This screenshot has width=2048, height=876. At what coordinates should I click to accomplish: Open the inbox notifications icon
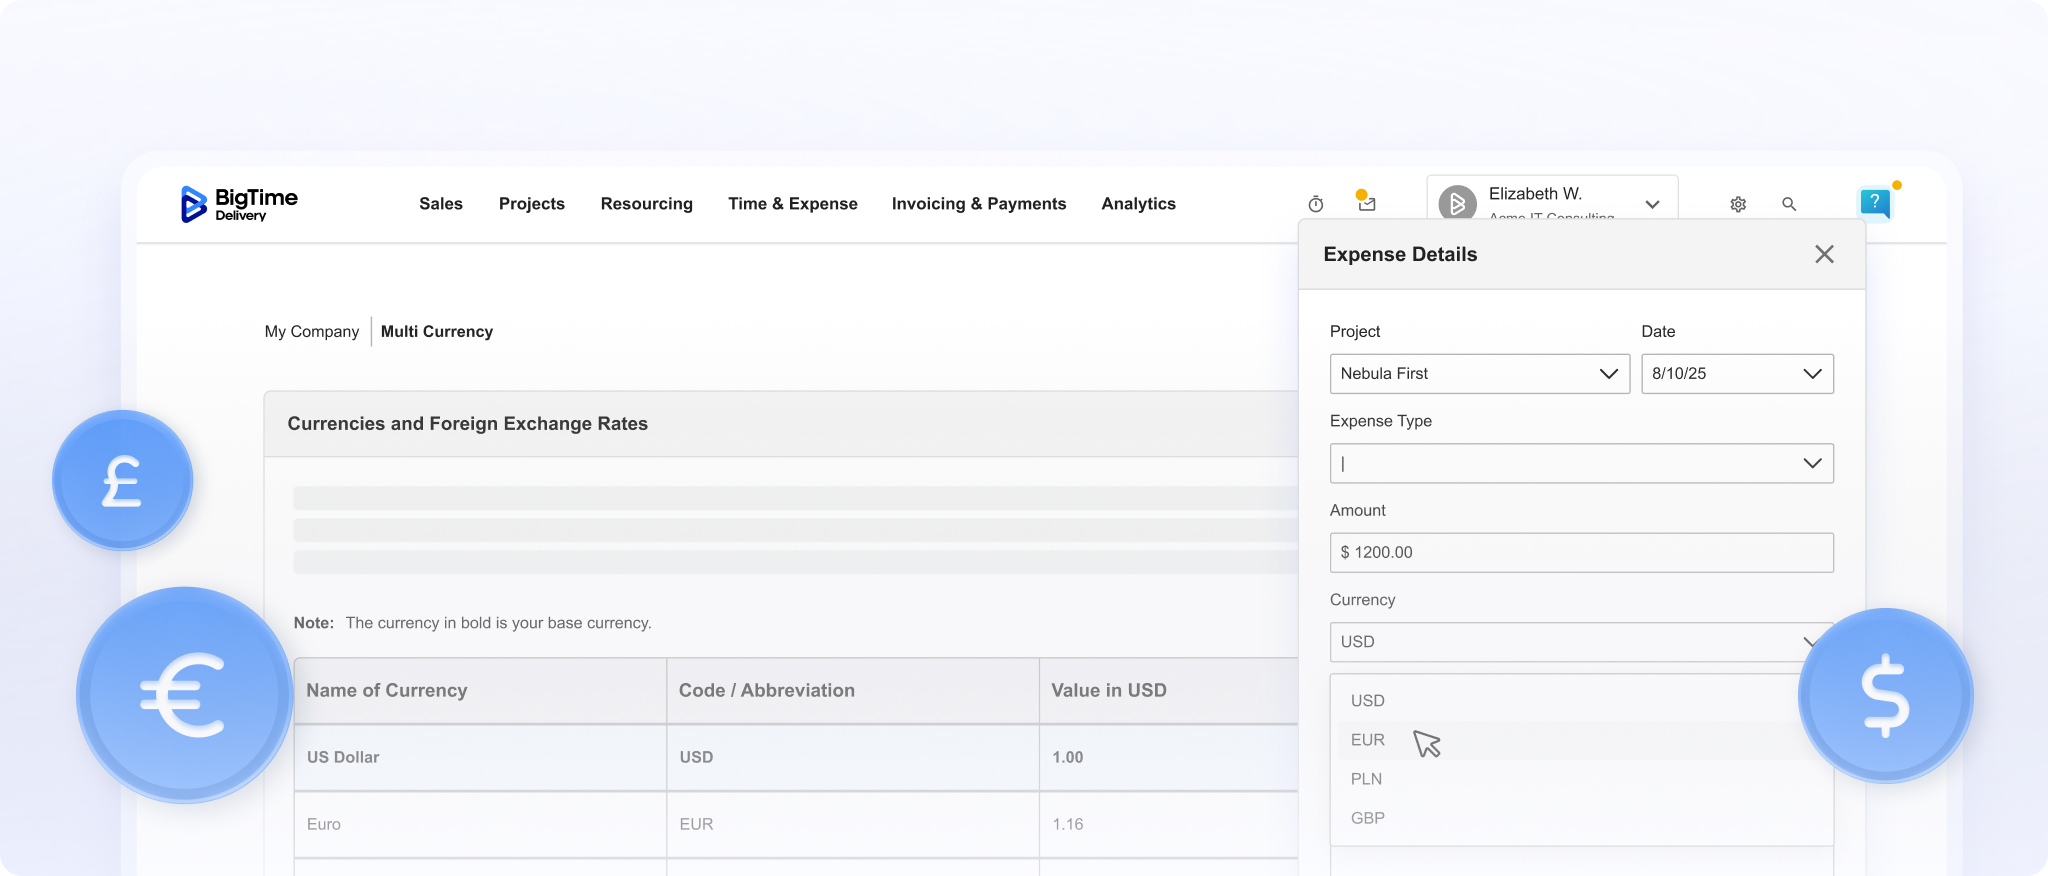pyautogui.click(x=1366, y=203)
